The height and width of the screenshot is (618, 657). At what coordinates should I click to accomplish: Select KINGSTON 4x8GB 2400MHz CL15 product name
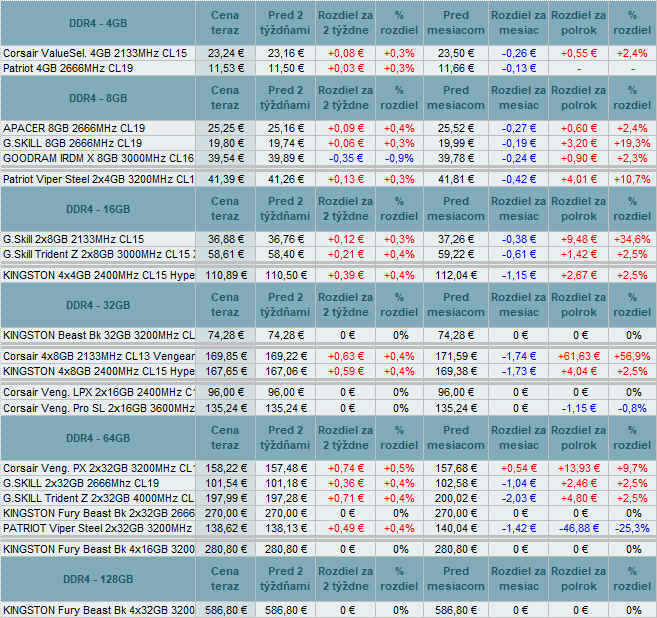pyautogui.click(x=98, y=371)
